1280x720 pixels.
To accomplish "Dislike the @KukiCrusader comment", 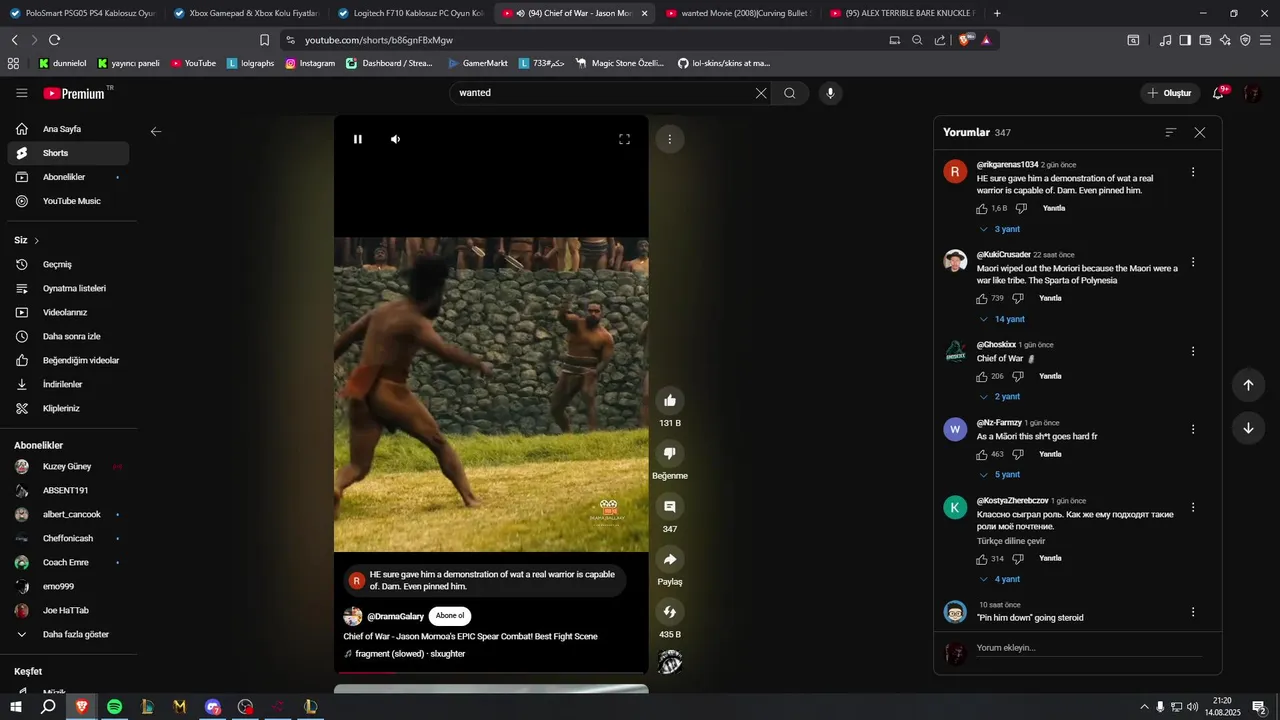I will click(x=1018, y=298).
